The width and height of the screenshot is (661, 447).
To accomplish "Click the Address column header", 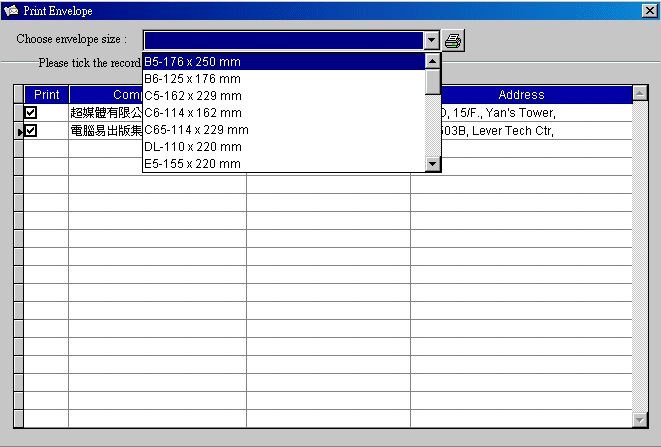I will [521, 95].
